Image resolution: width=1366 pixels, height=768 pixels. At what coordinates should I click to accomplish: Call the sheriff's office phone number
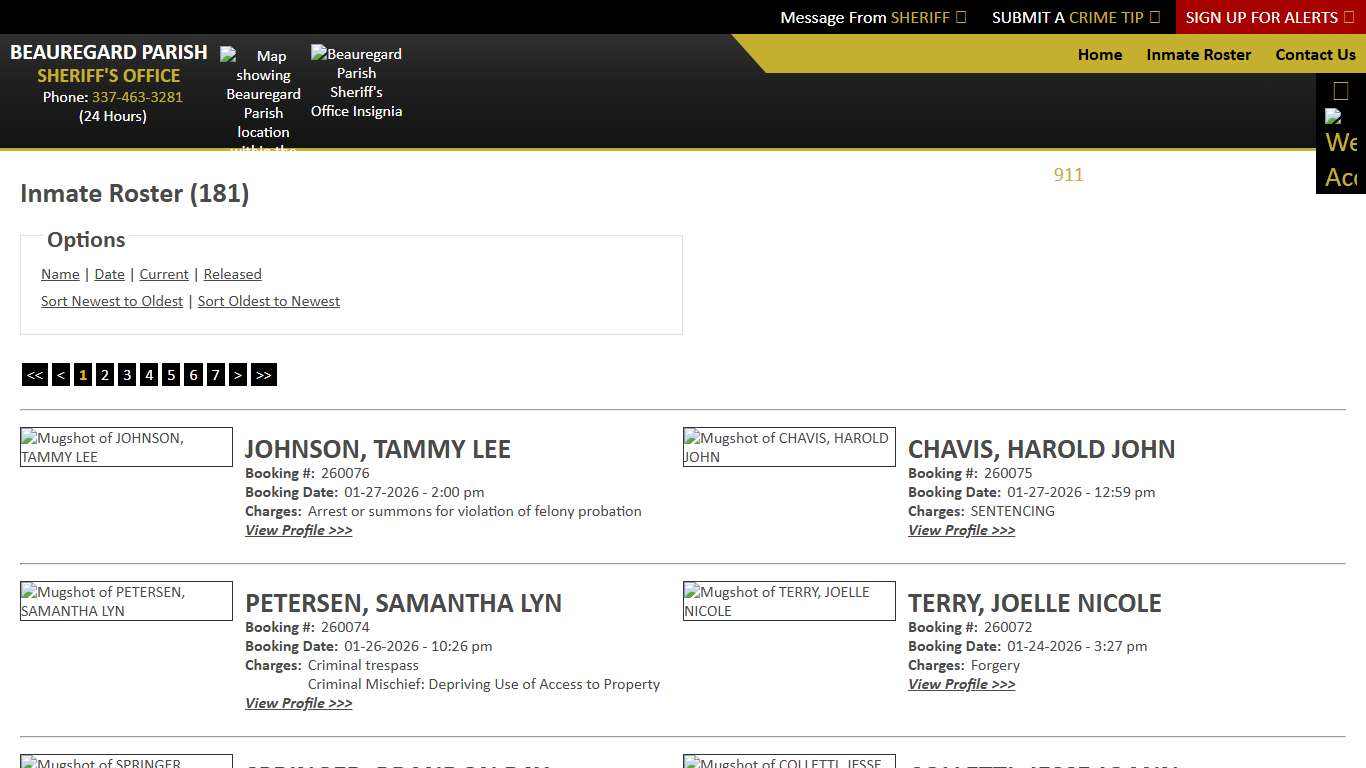pyautogui.click(x=137, y=97)
